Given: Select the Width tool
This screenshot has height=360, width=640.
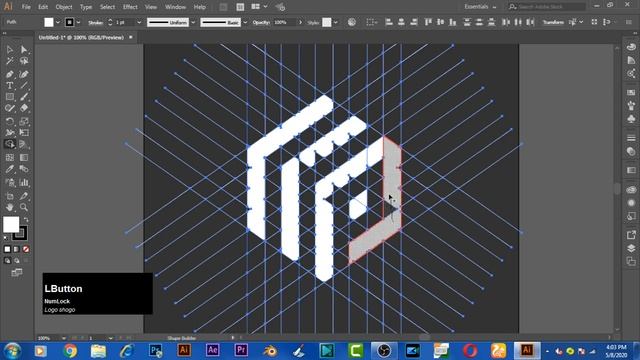Looking at the screenshot, I should tap(9, 133).
